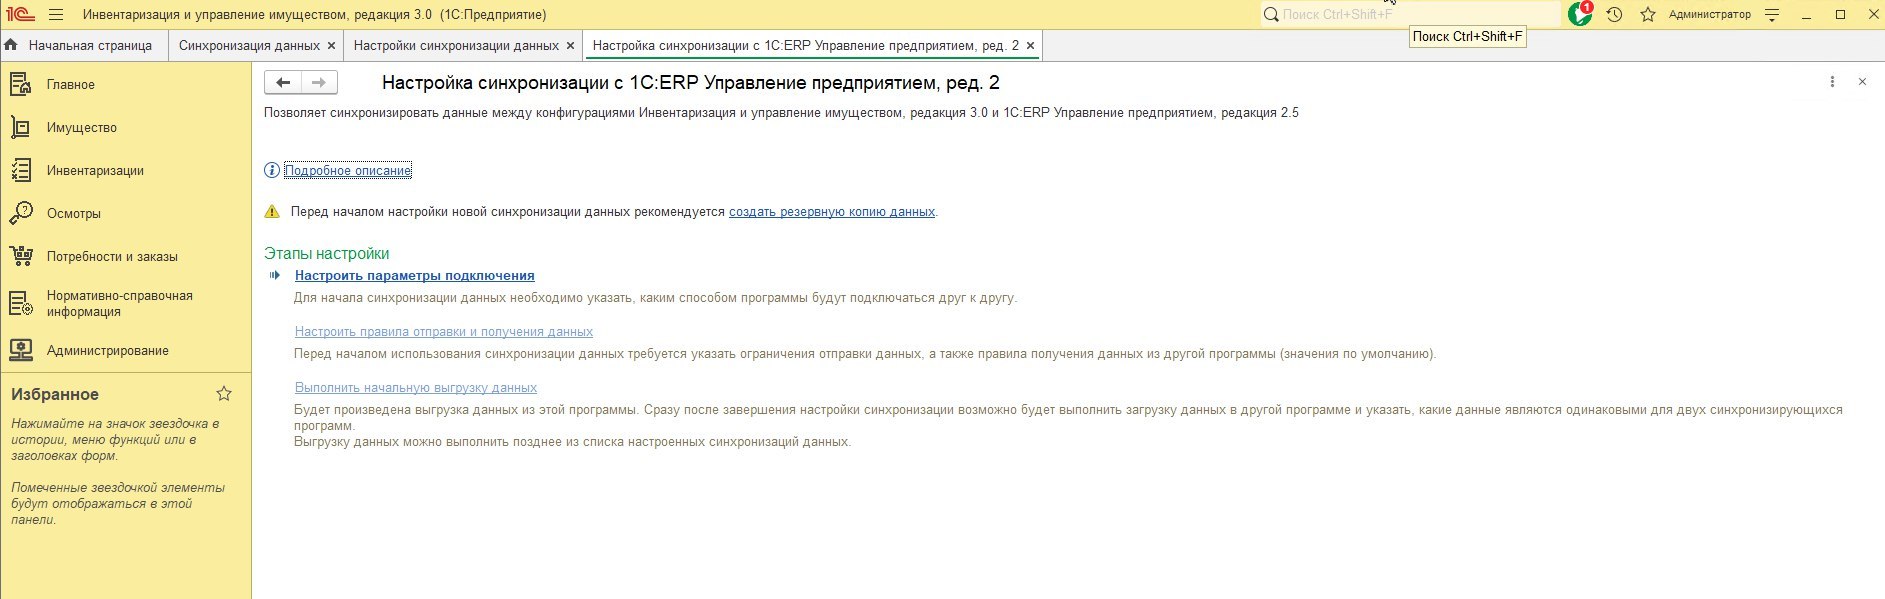Click the star icon in Избранное panel
1885x599 pixels.
point(224,394)
